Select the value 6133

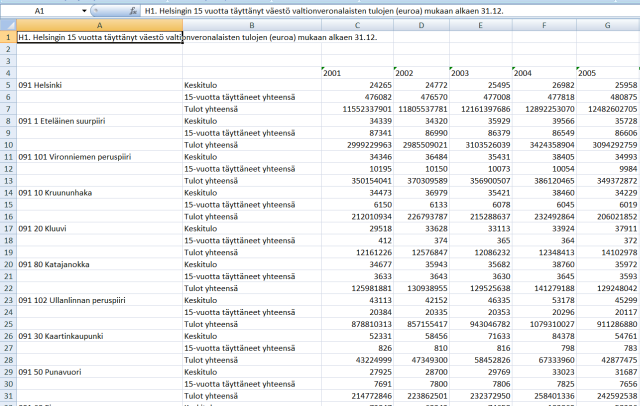click(x=421, y=205)
